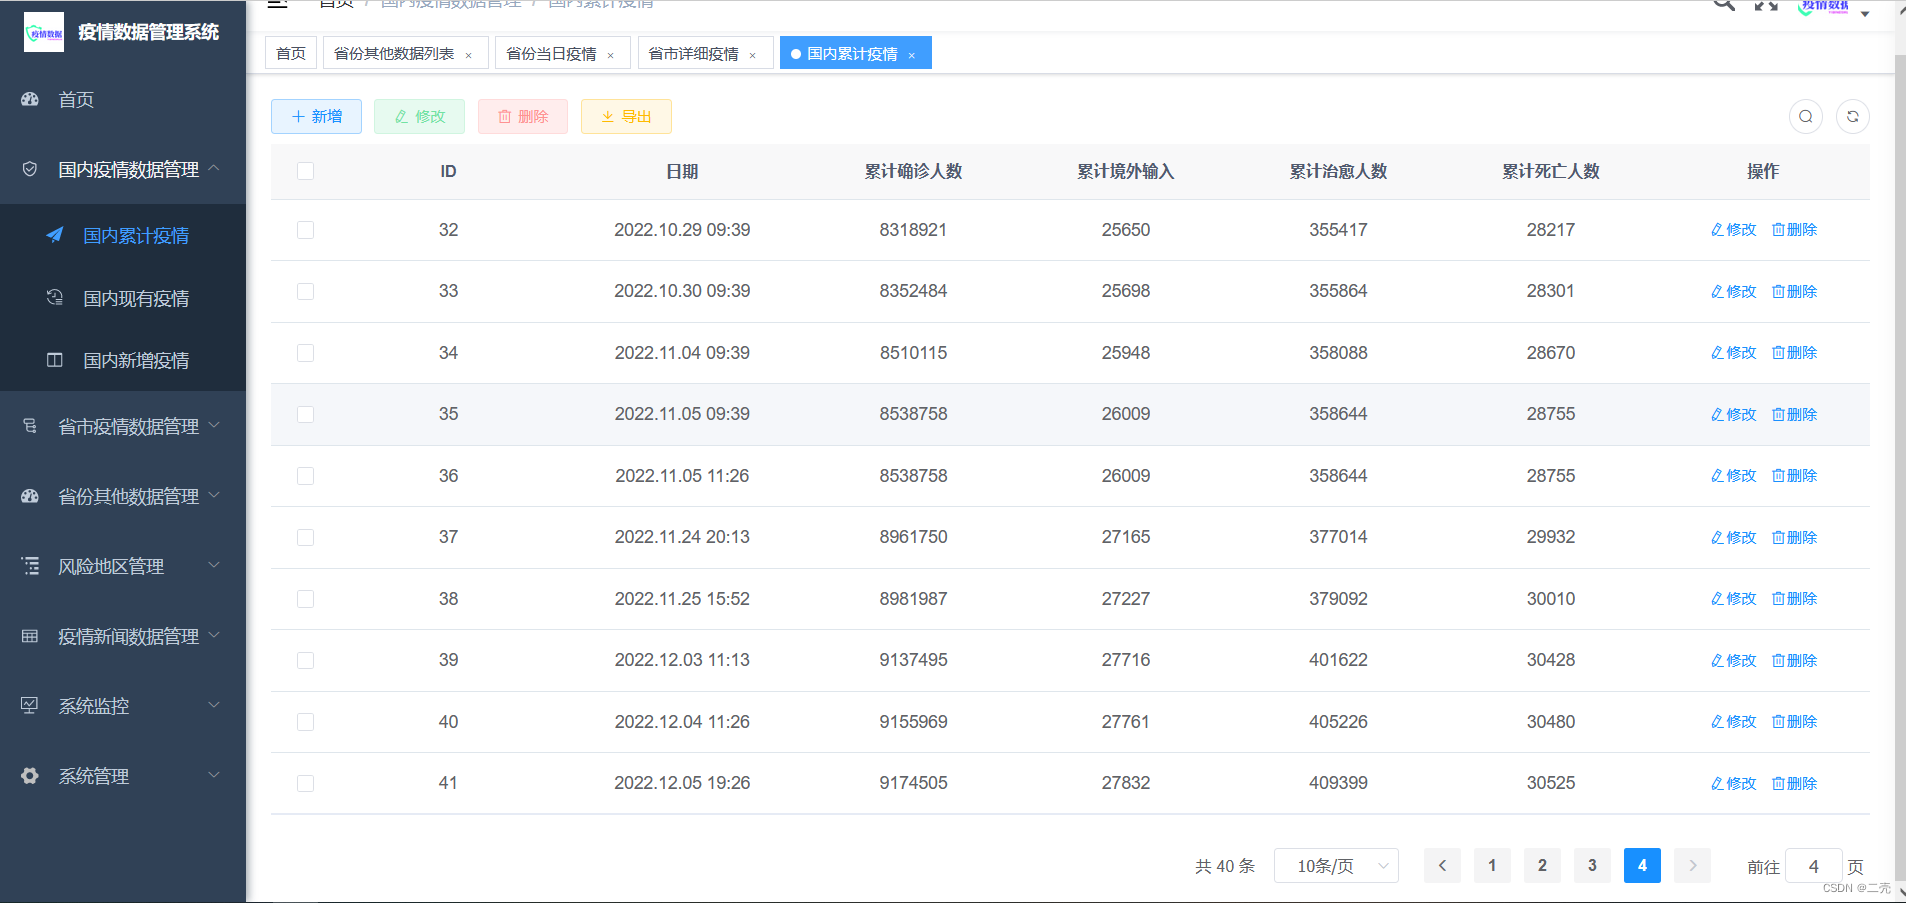Switch to the 首页 tab

[x=291, y=53]
